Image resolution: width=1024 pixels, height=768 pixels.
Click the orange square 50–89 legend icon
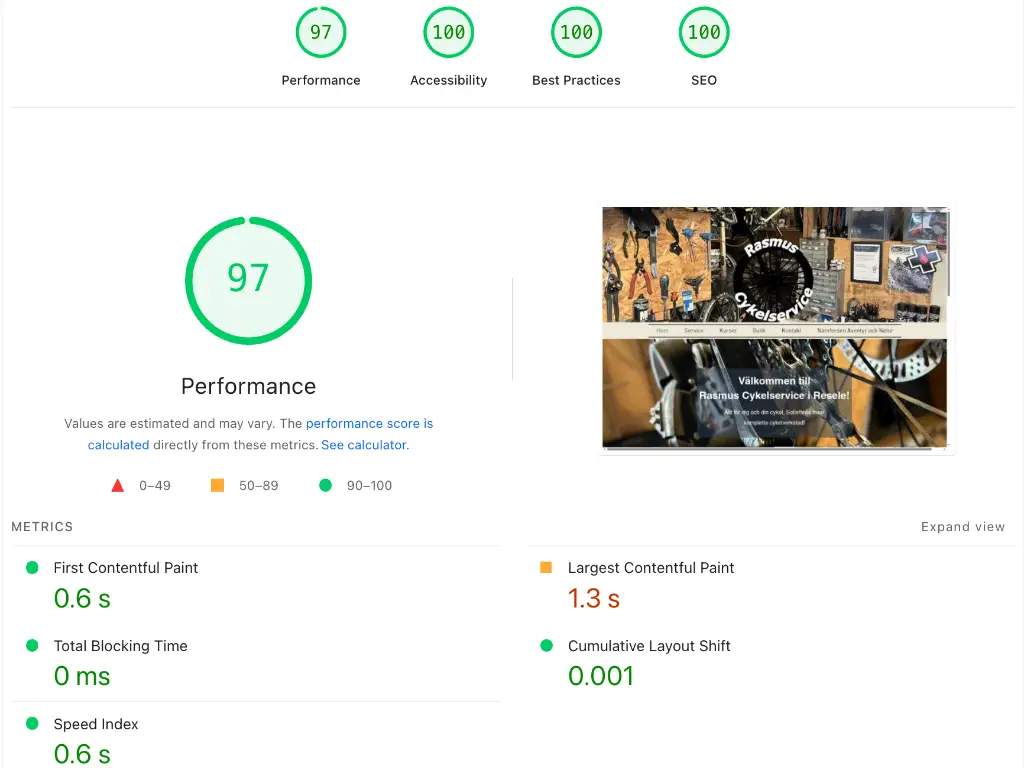click(217, 486)
